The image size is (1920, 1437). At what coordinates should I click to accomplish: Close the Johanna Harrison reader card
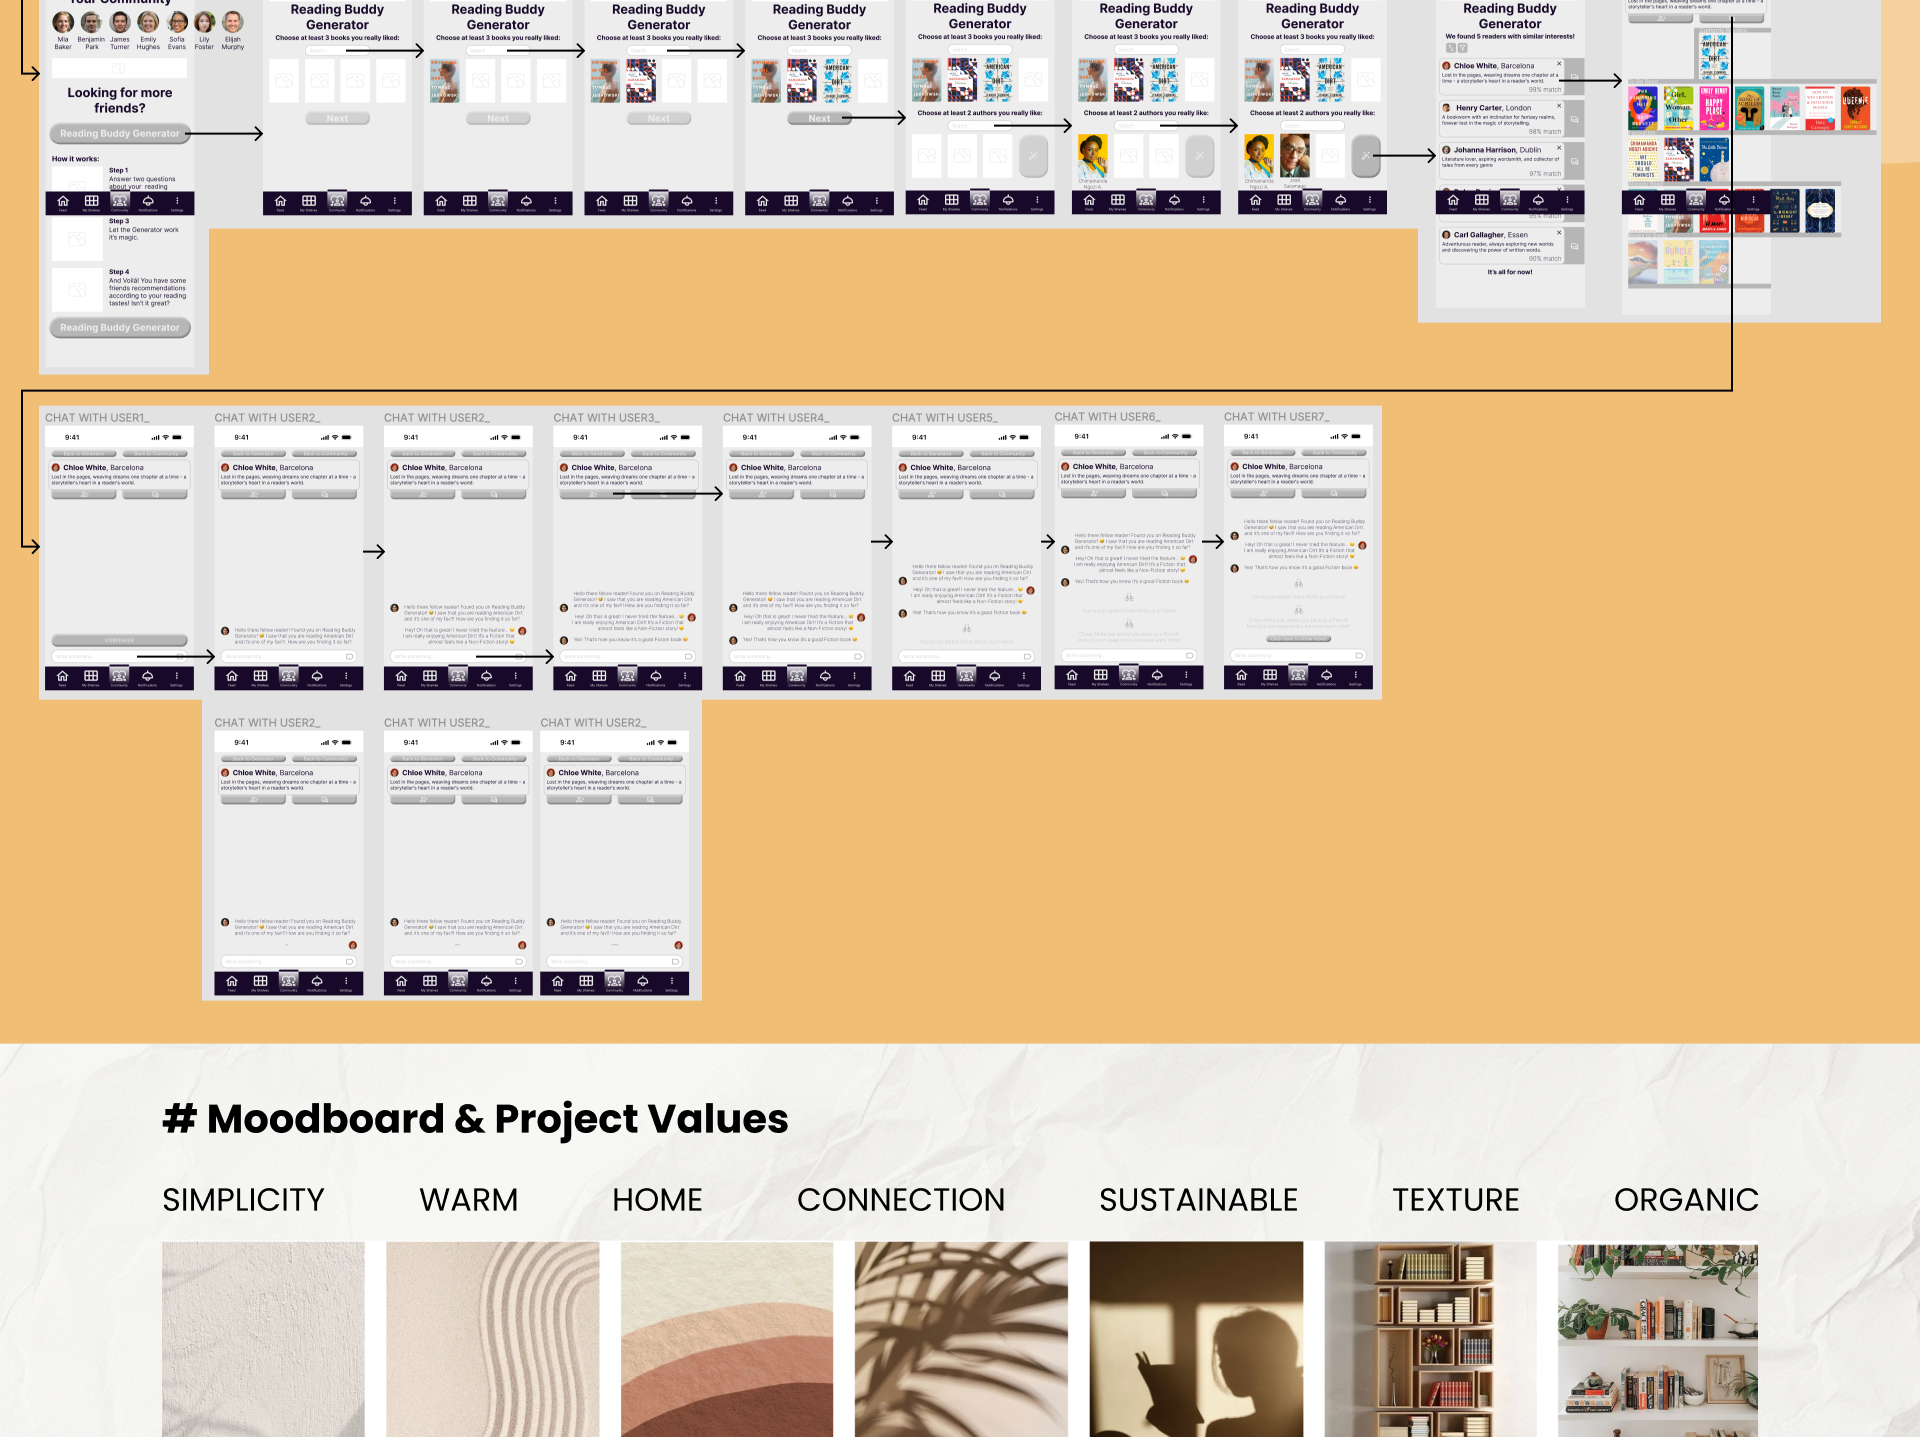point(1558,148)
